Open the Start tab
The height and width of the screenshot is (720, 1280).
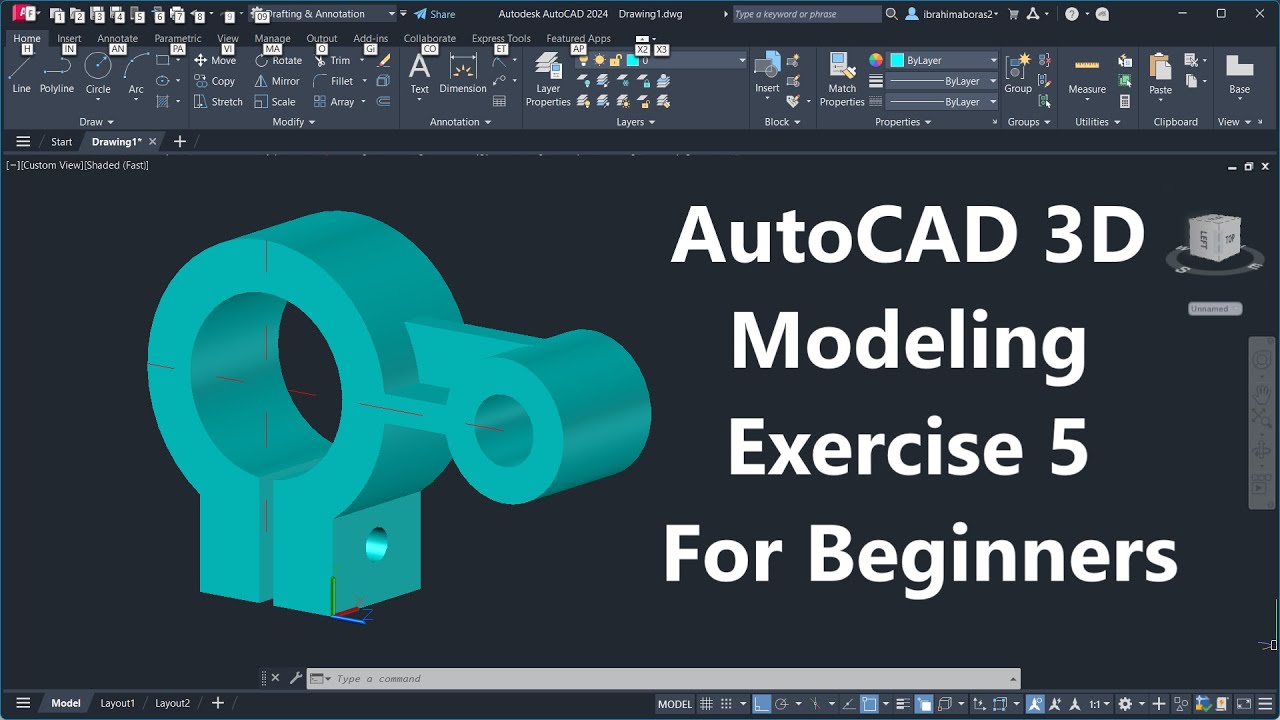pyautogui.click(x=62, y=142)
